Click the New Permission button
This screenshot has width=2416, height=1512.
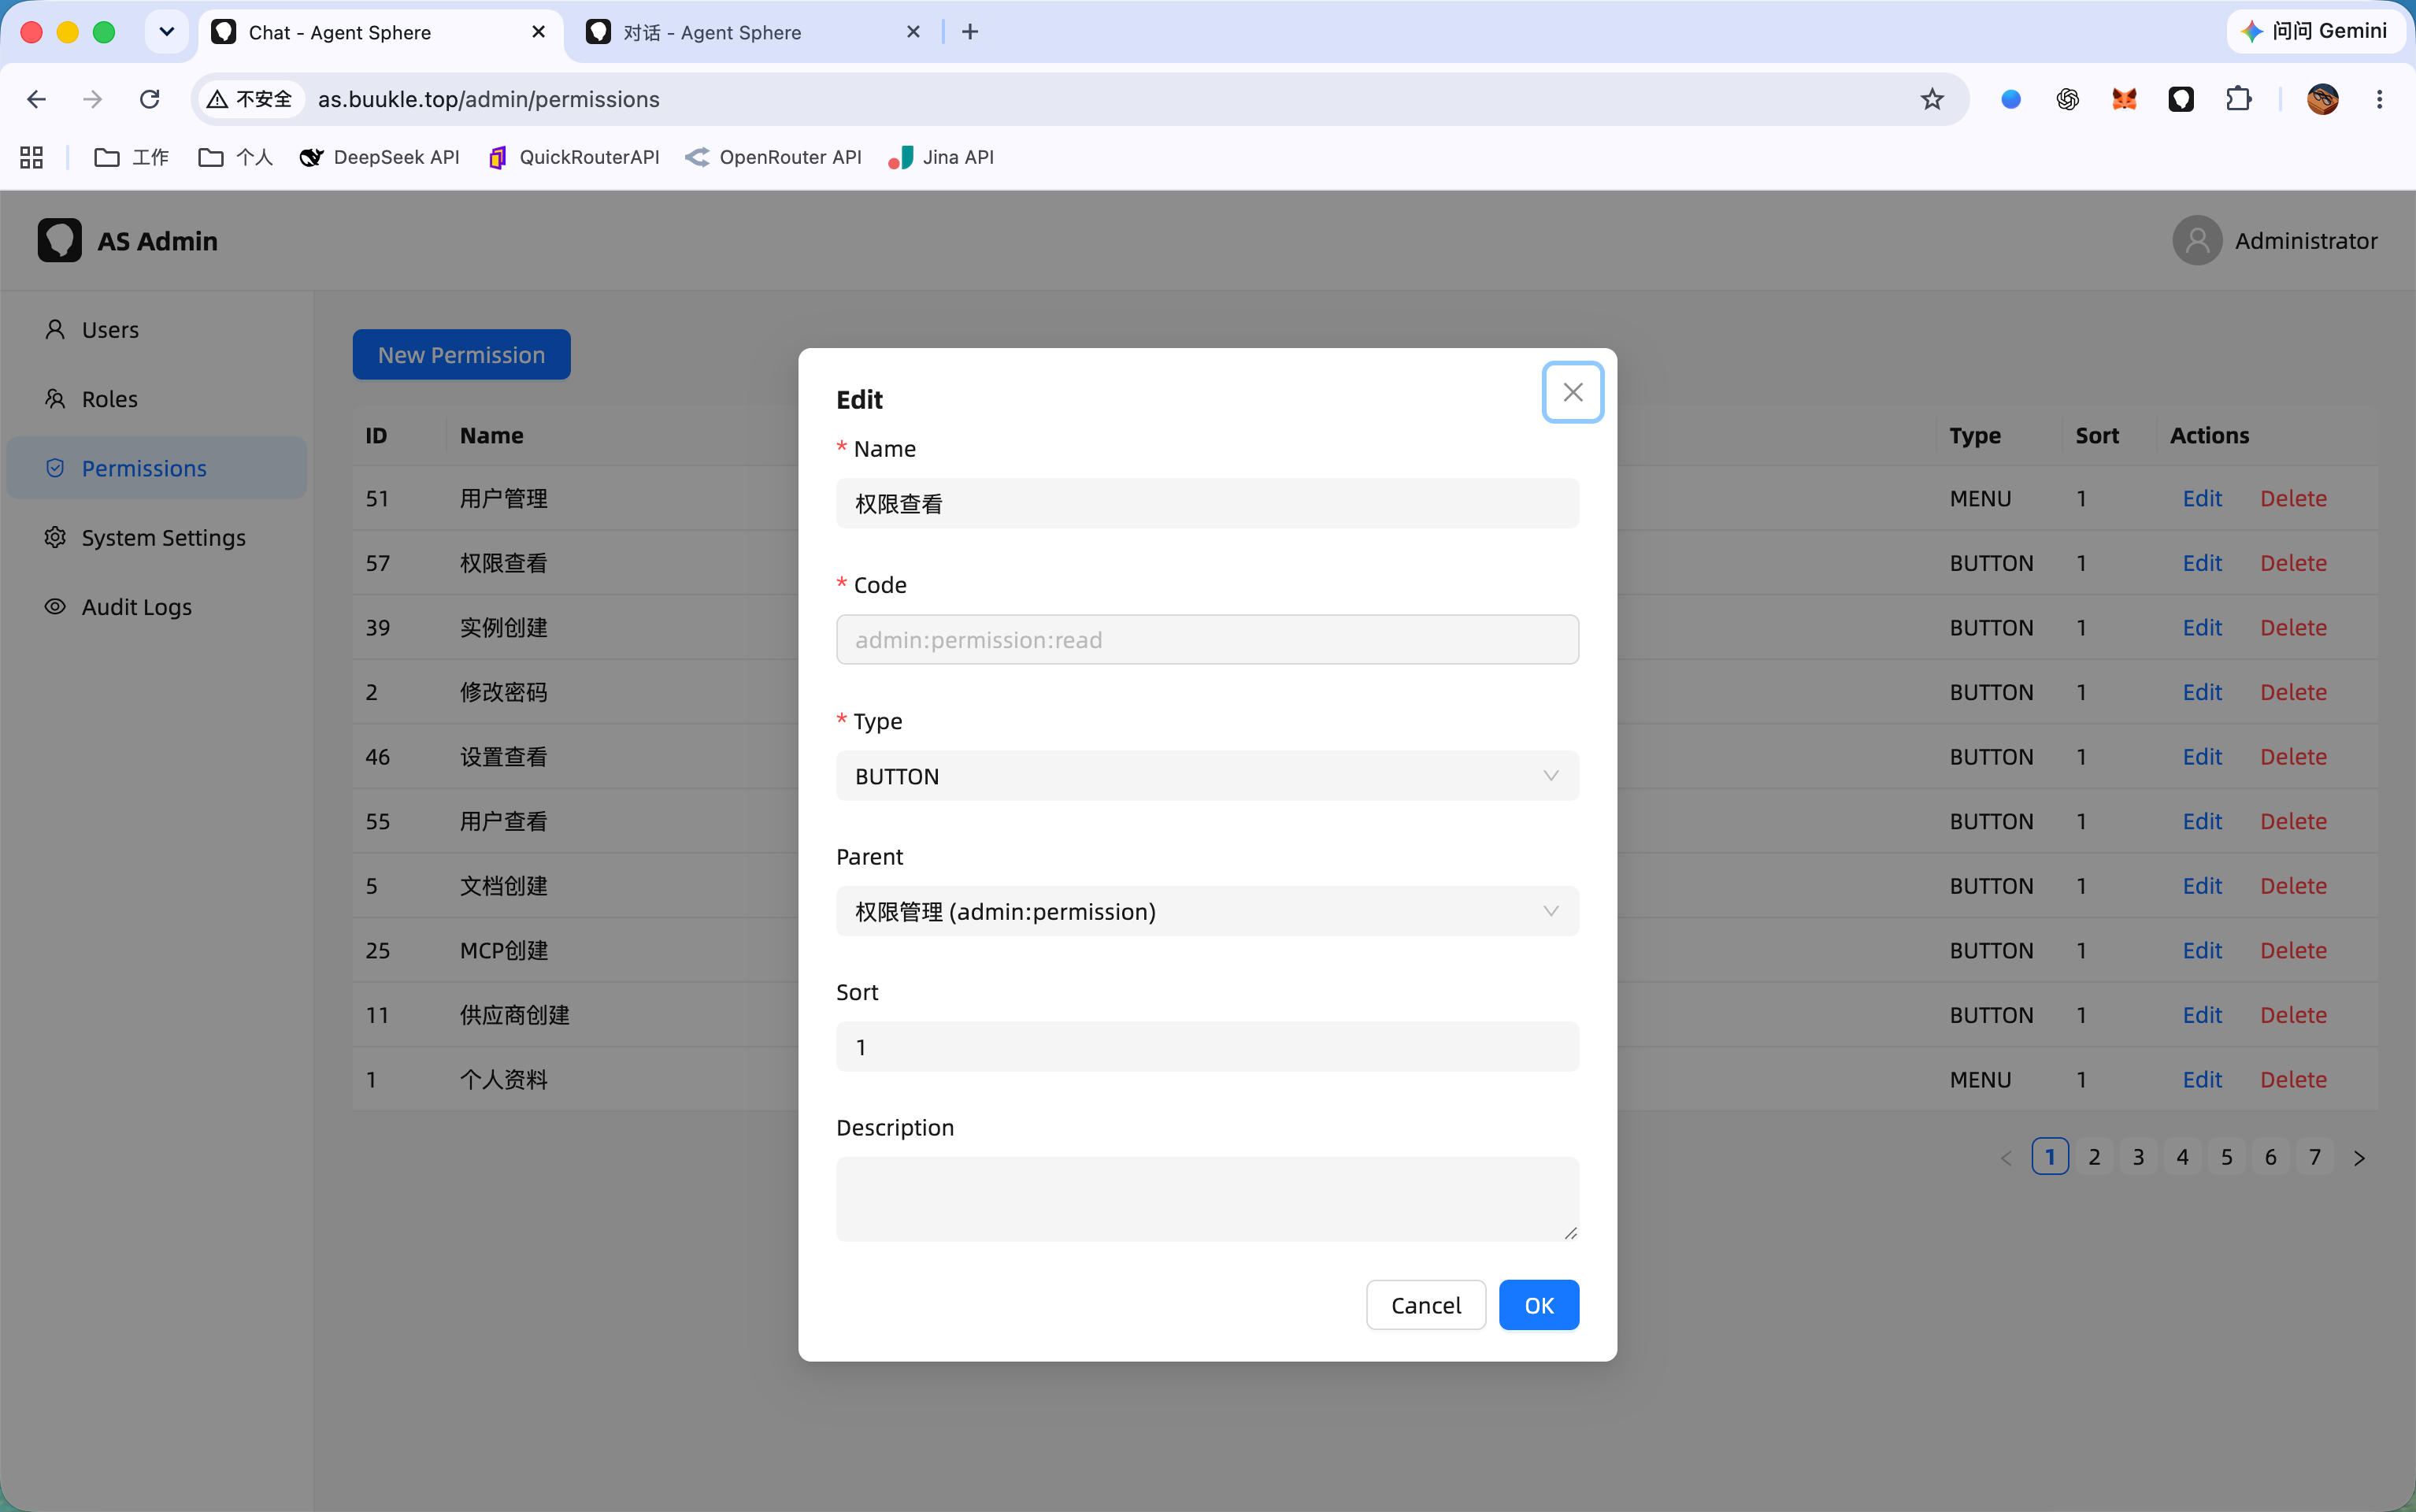(461, 354)
